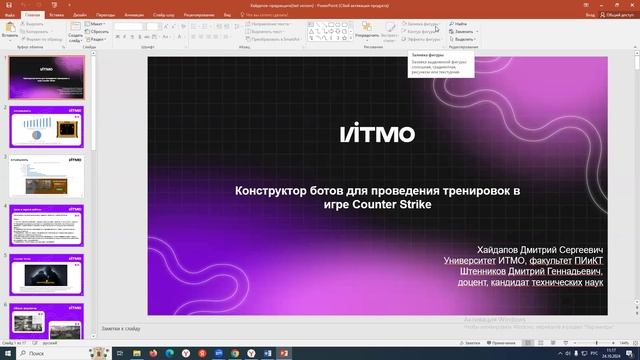Open Microsoft Edge from the taskbar
This screenshot has height=360, width=640.
[x=169, y=353]
